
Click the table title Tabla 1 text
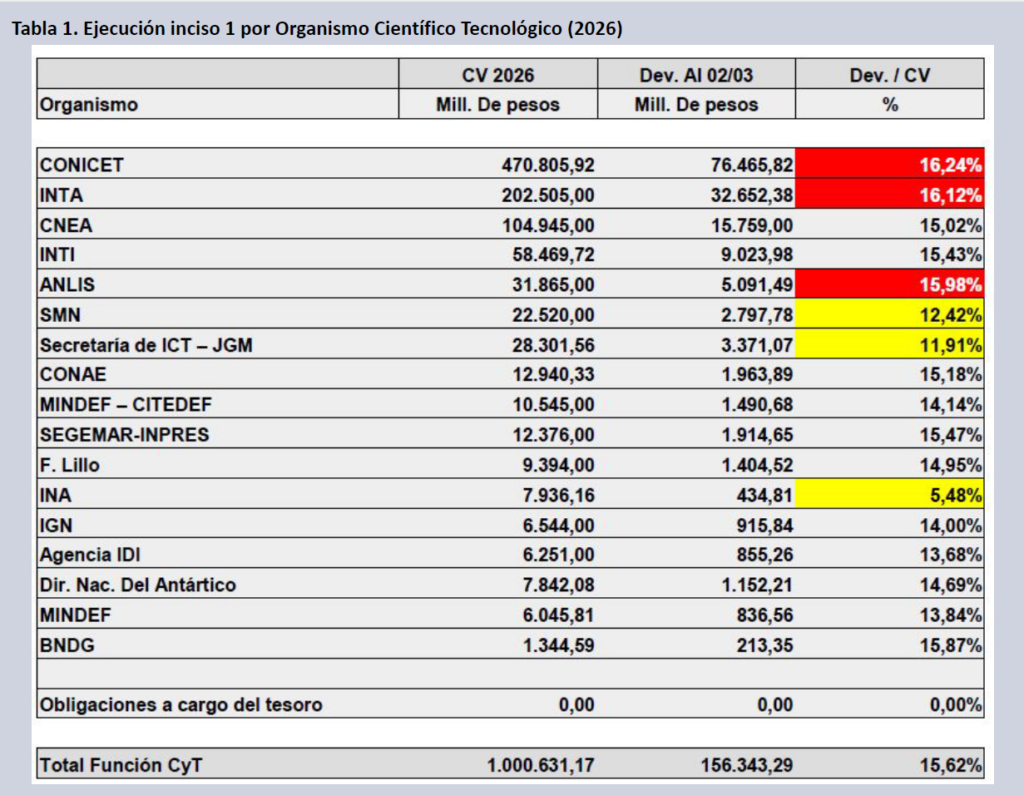click(316, 29)
